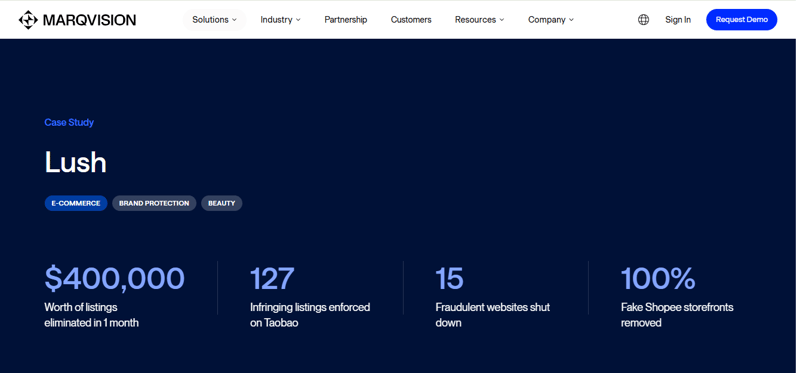Open the language globe icon
800x373 pixels.
[x=643, y=20]
